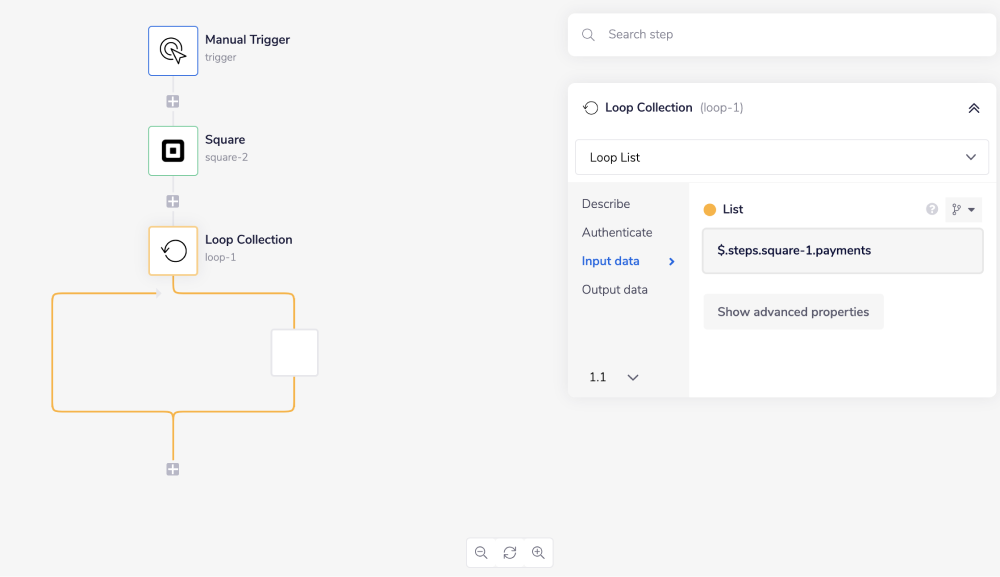Select the Loop Collection step icon
The width and height of the screenshot is (1000, 577).
[x=173, y=251]
